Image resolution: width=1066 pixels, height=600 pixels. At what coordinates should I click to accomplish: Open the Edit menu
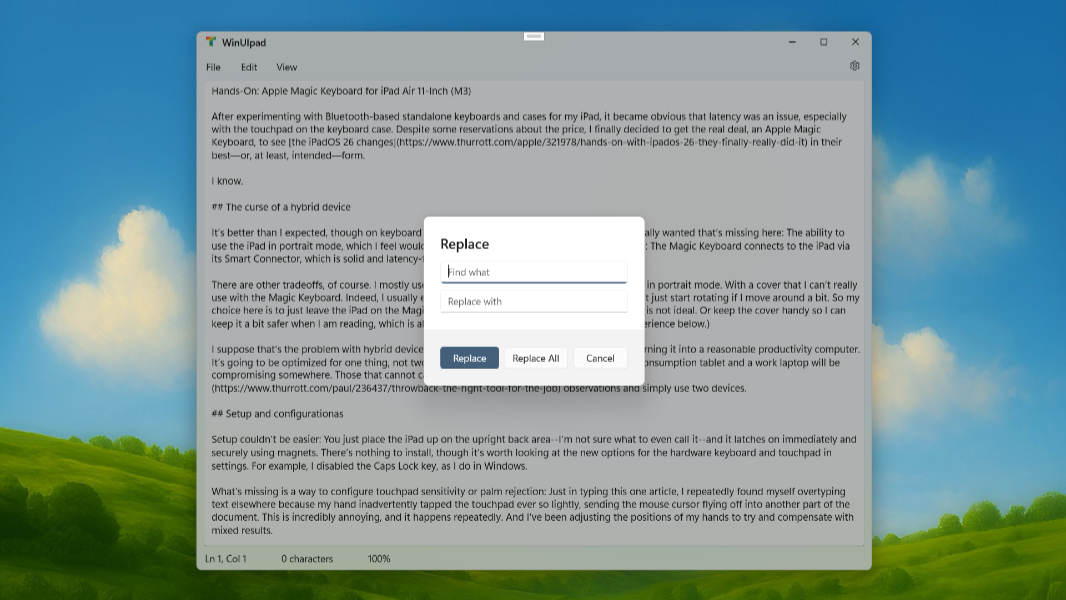249,67
